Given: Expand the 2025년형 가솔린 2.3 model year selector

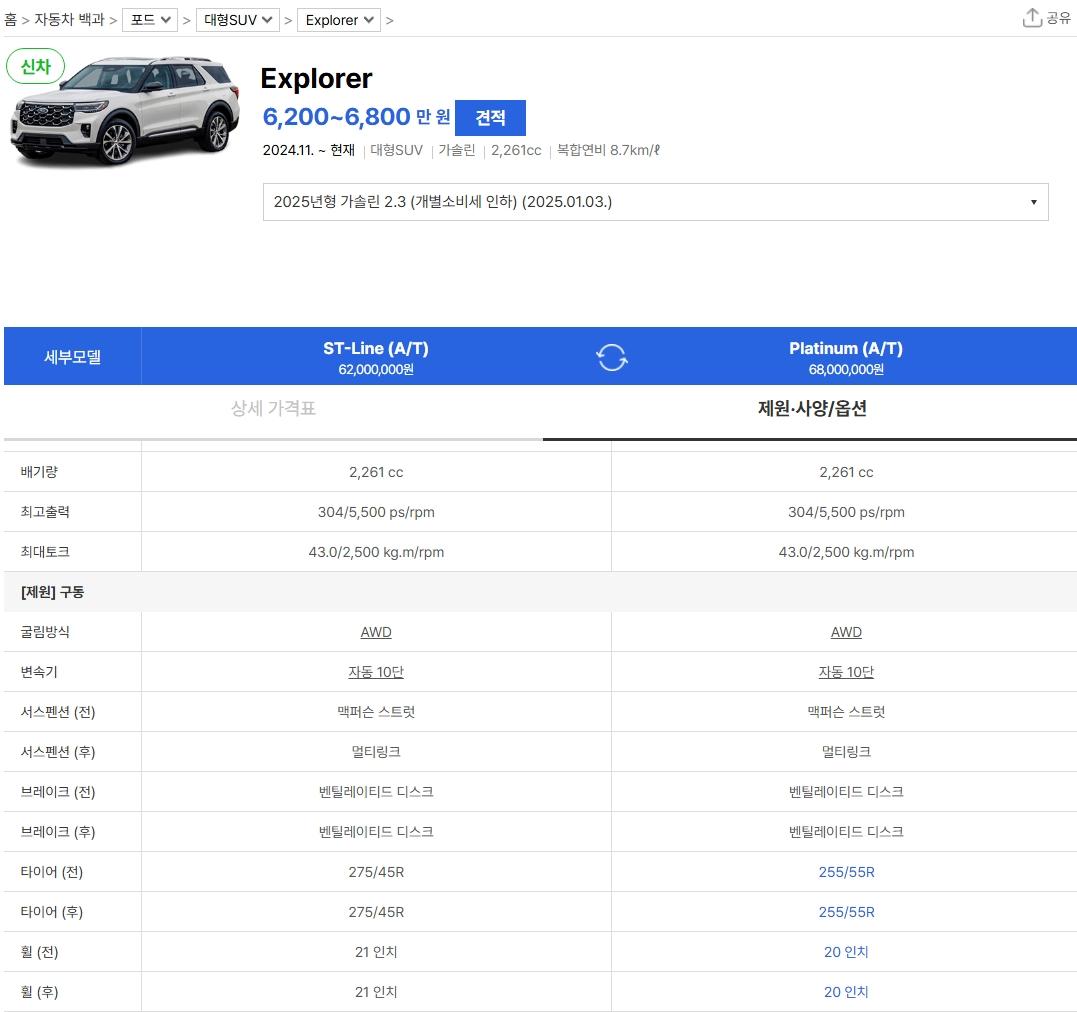Looking at the screenshot, I should [x=655, y=202].
